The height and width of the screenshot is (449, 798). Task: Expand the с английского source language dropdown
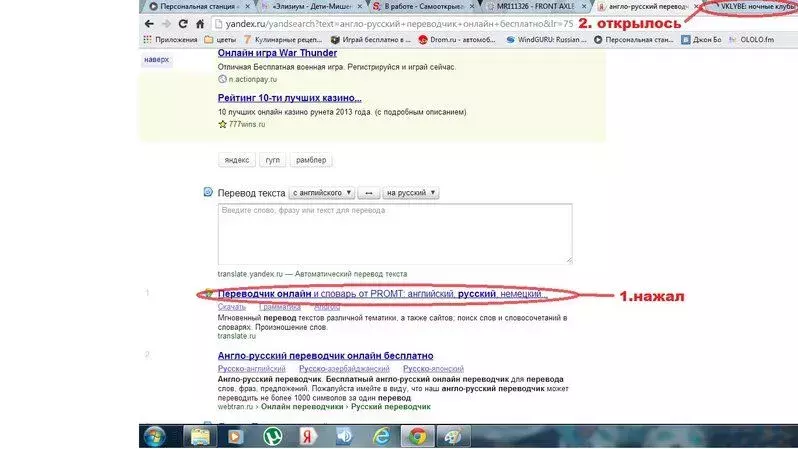click(x=322, y=193)
